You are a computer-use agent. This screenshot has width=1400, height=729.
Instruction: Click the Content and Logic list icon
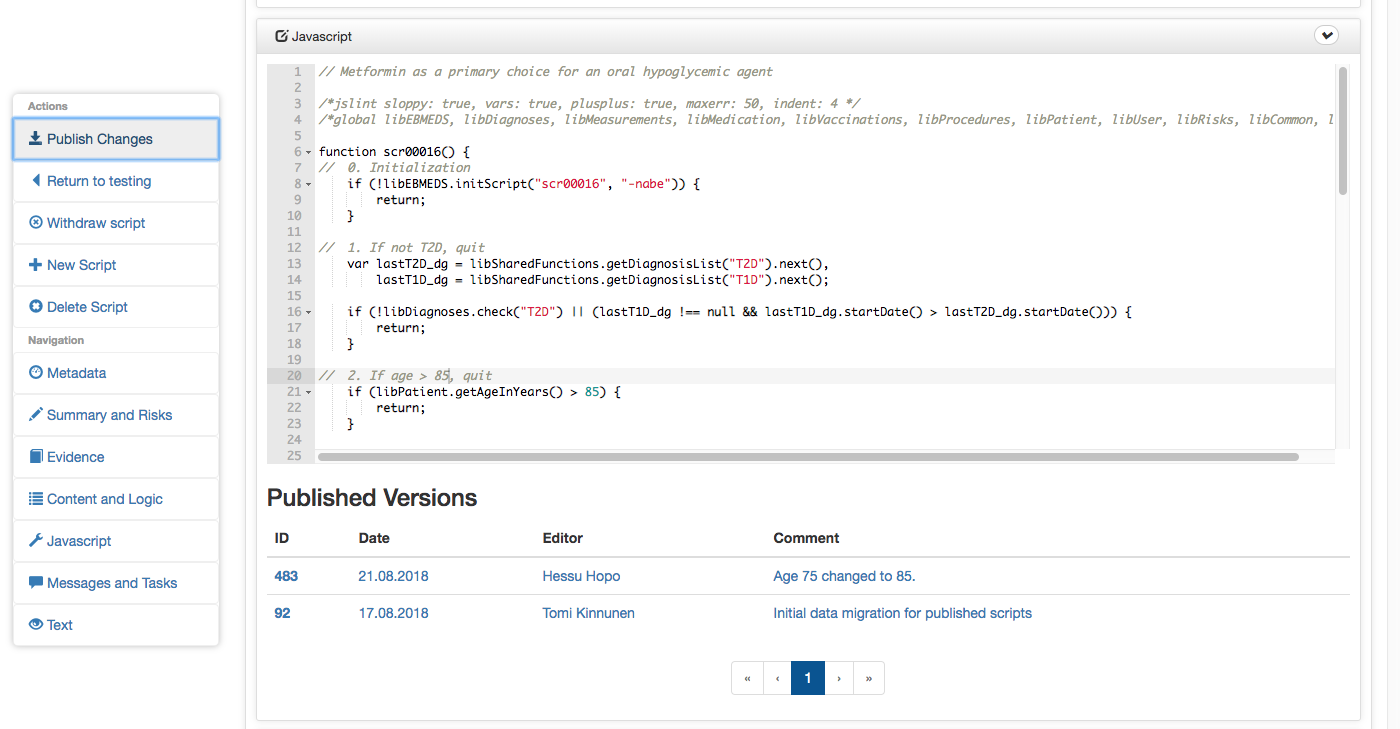pyautogui.click(x=36, y=499)
